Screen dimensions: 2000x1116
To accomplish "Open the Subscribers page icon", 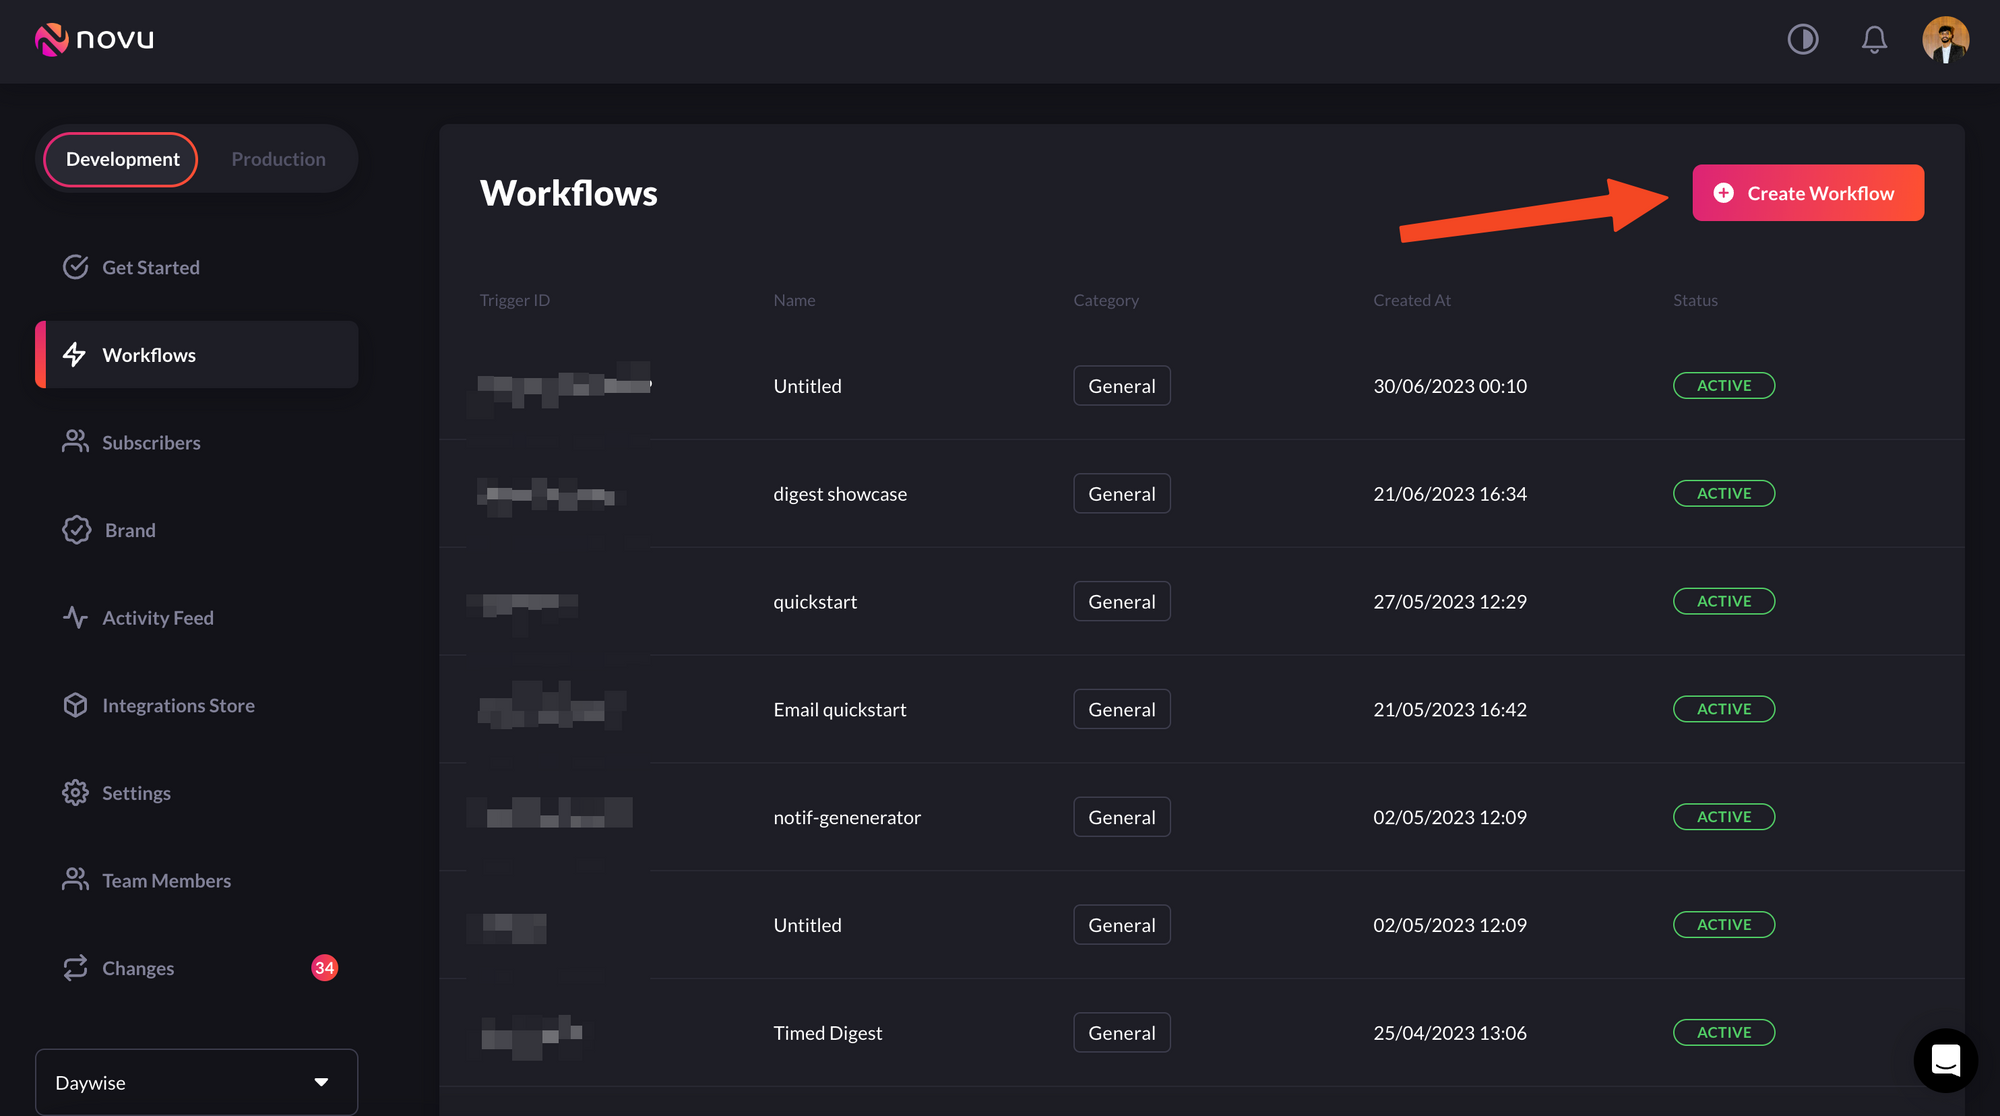I will [x=75, y=442].
